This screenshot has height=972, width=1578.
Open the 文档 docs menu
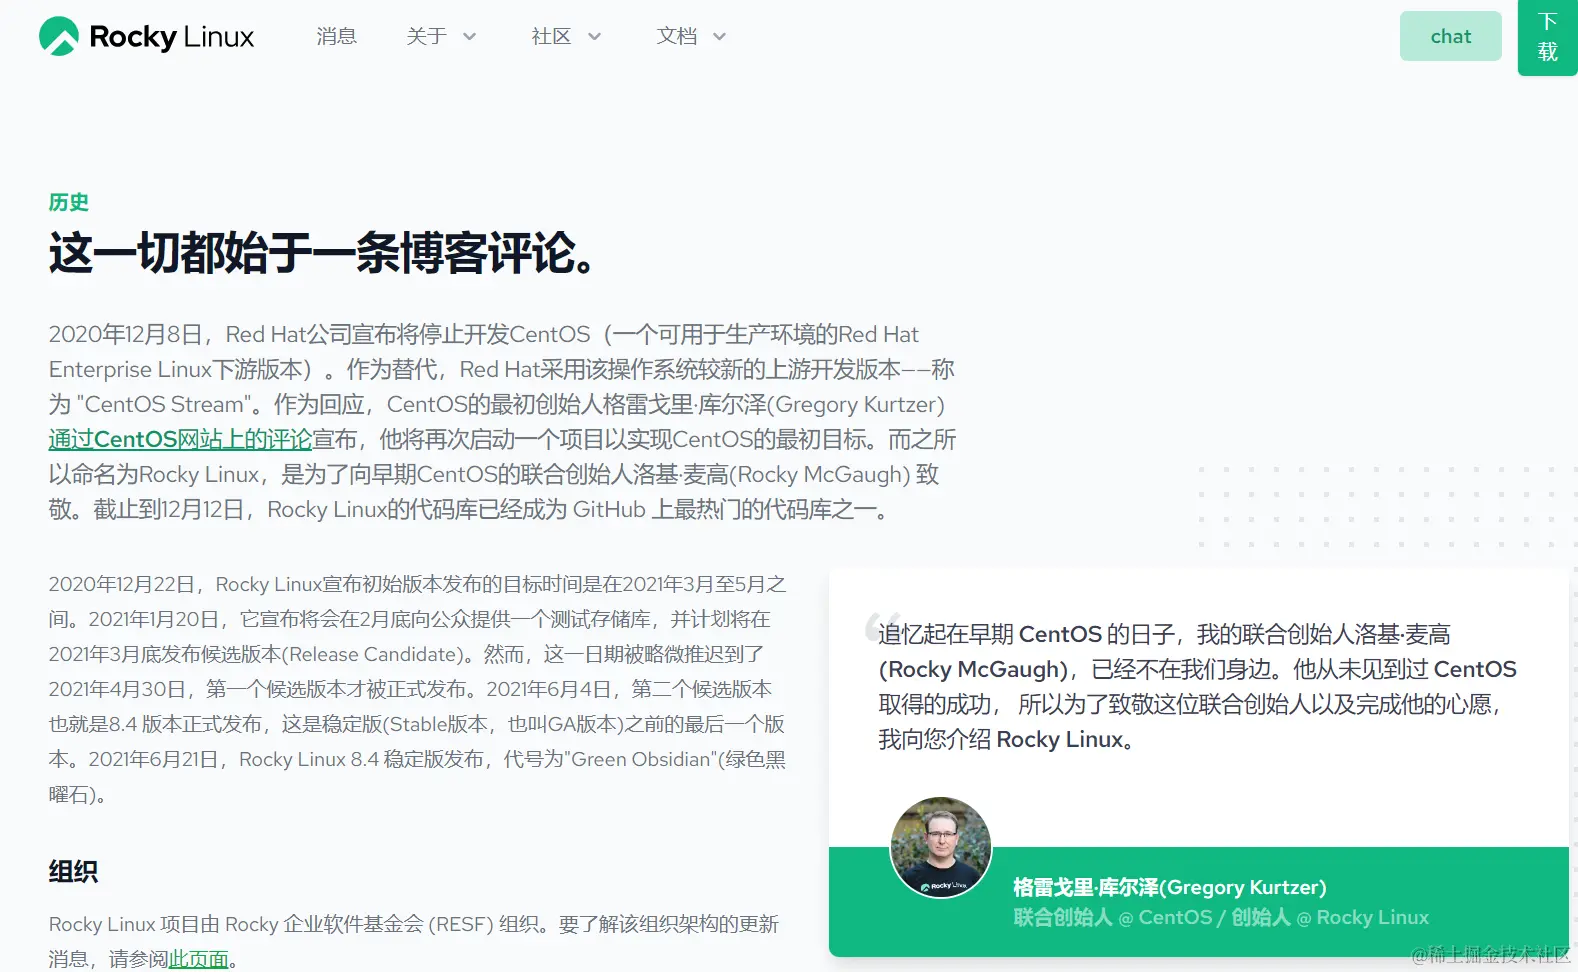[676, 36]
